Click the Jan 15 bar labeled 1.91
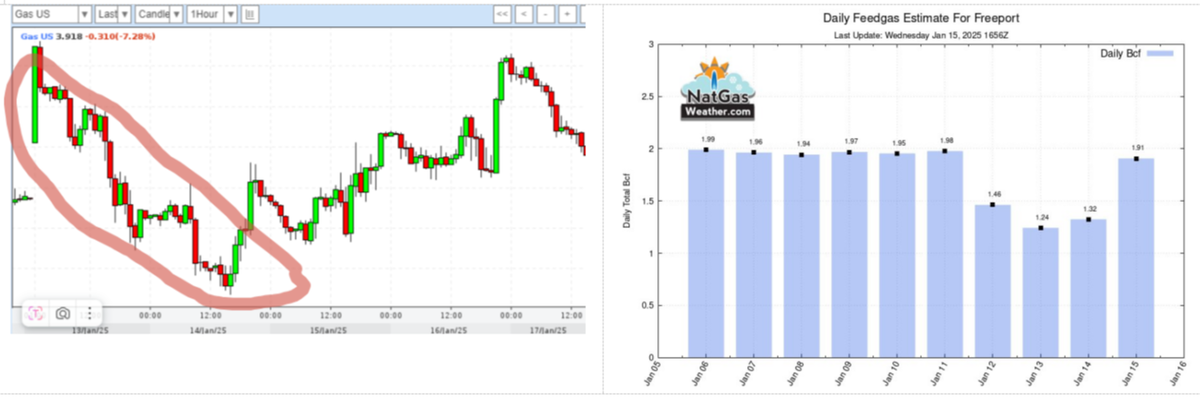Screen dimensions: 1200x402 point(1137,257)
